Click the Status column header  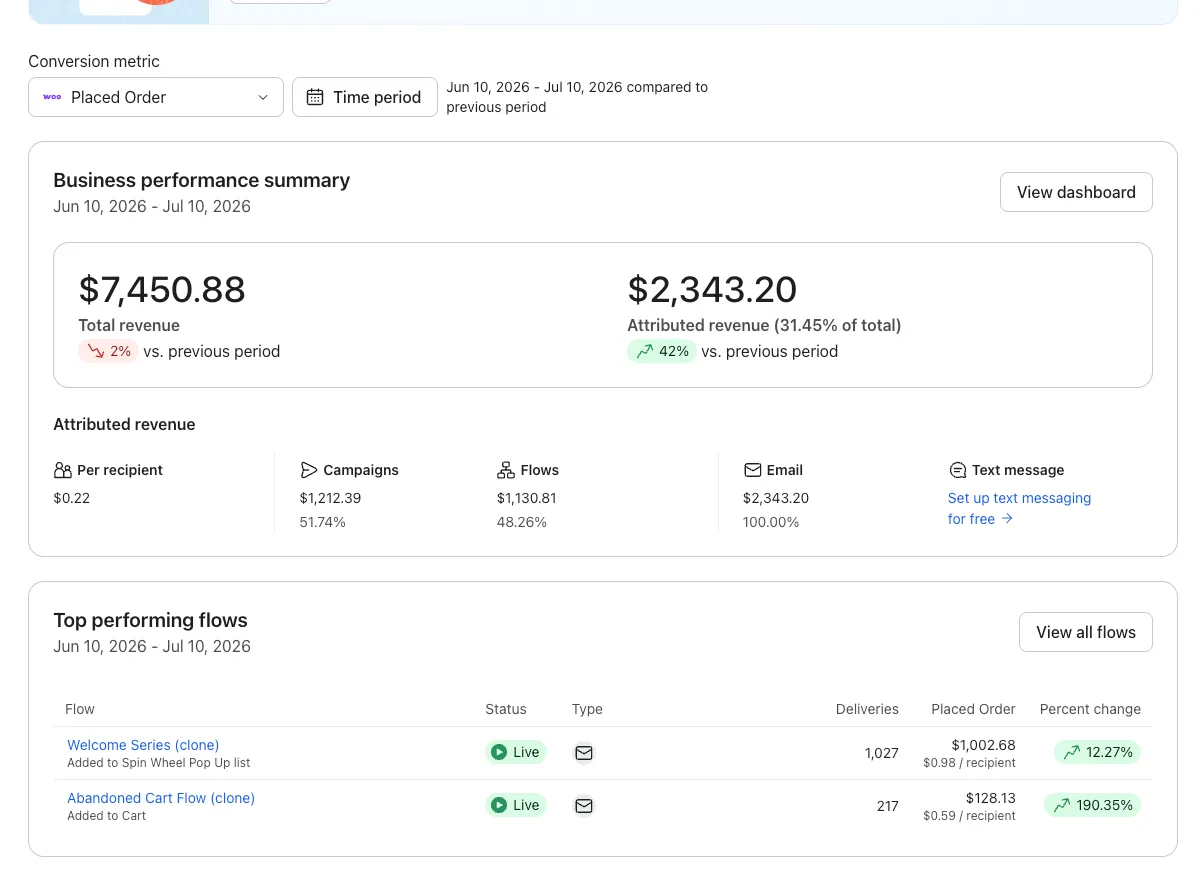(x=506, y=709)
